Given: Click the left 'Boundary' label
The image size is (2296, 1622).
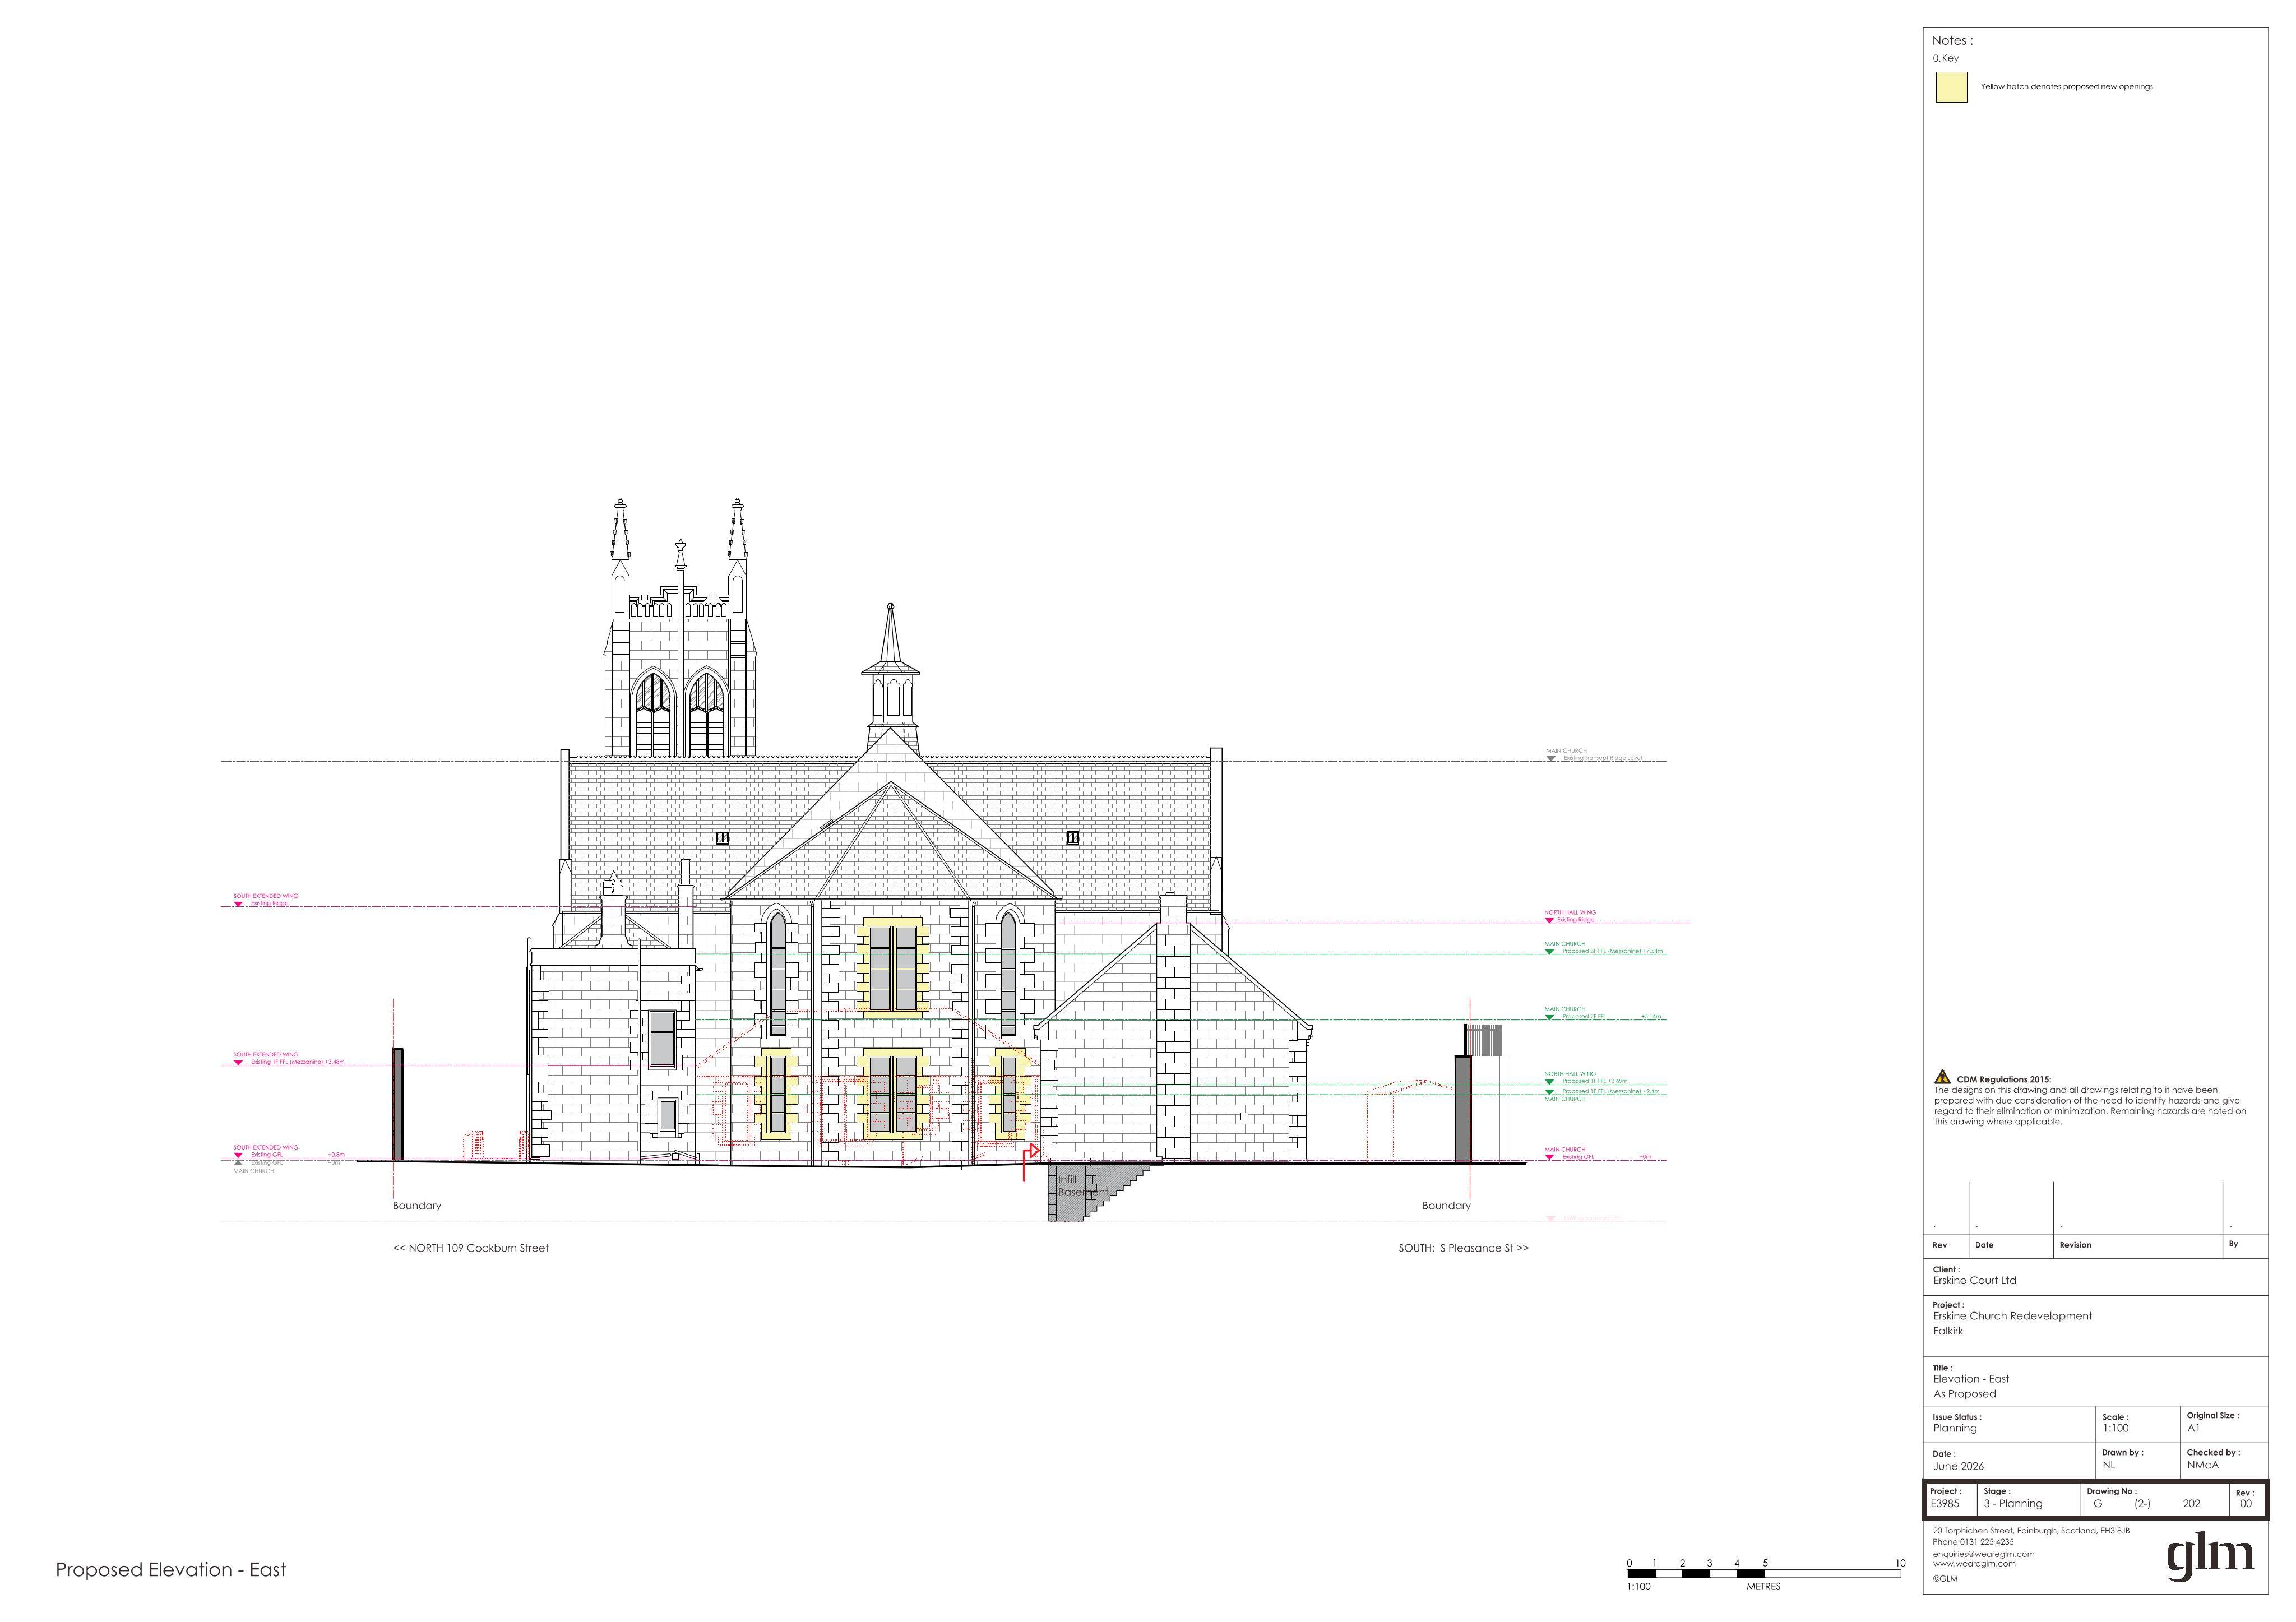Looking at the screenshot, I should coord(417,1206).
